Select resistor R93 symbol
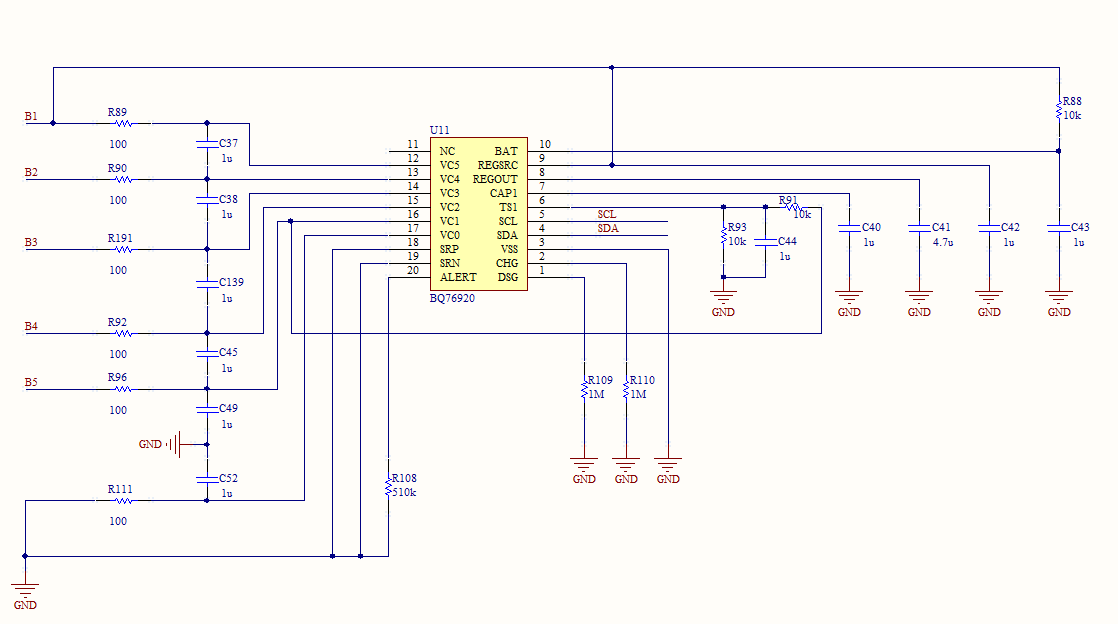Viewport: 1118px width, 624px height. coord(723,236)
